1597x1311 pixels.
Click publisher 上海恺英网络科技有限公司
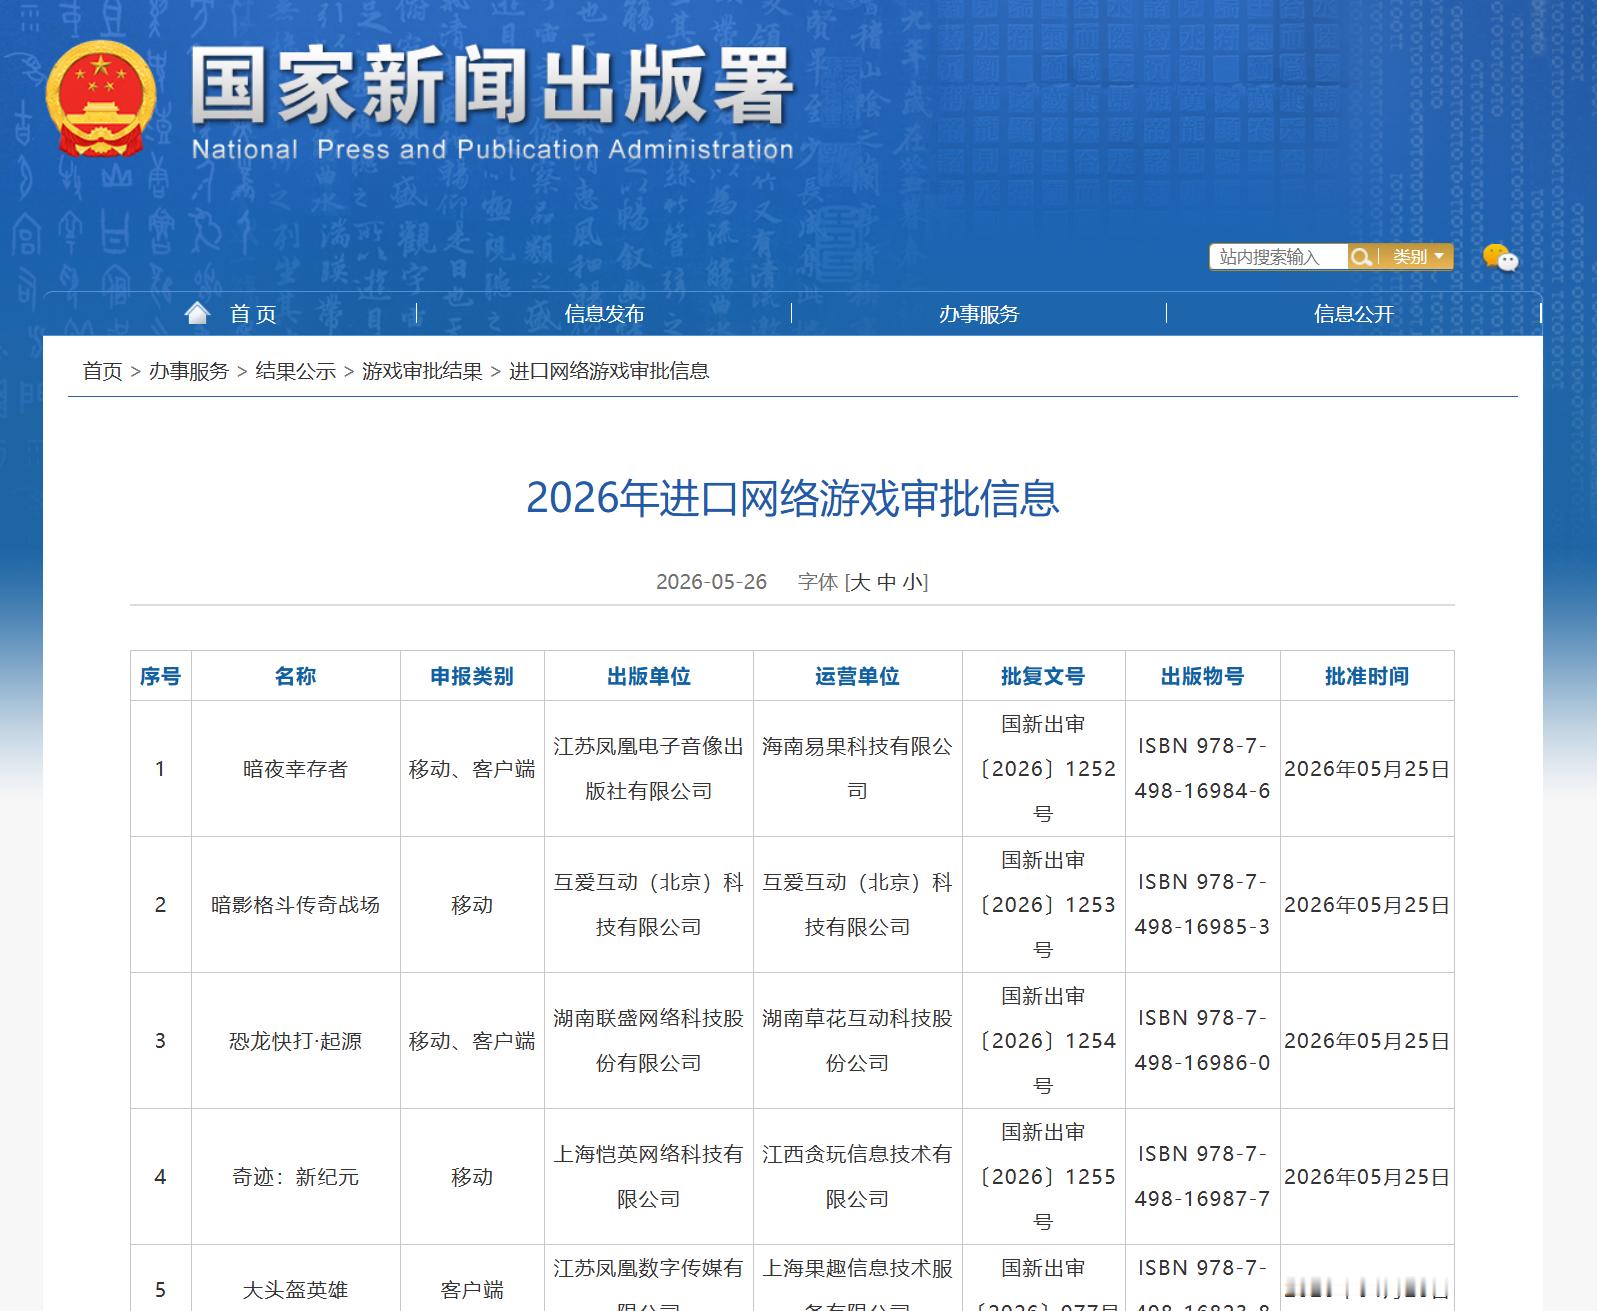pyautogui.click(x=648, y=1177)
